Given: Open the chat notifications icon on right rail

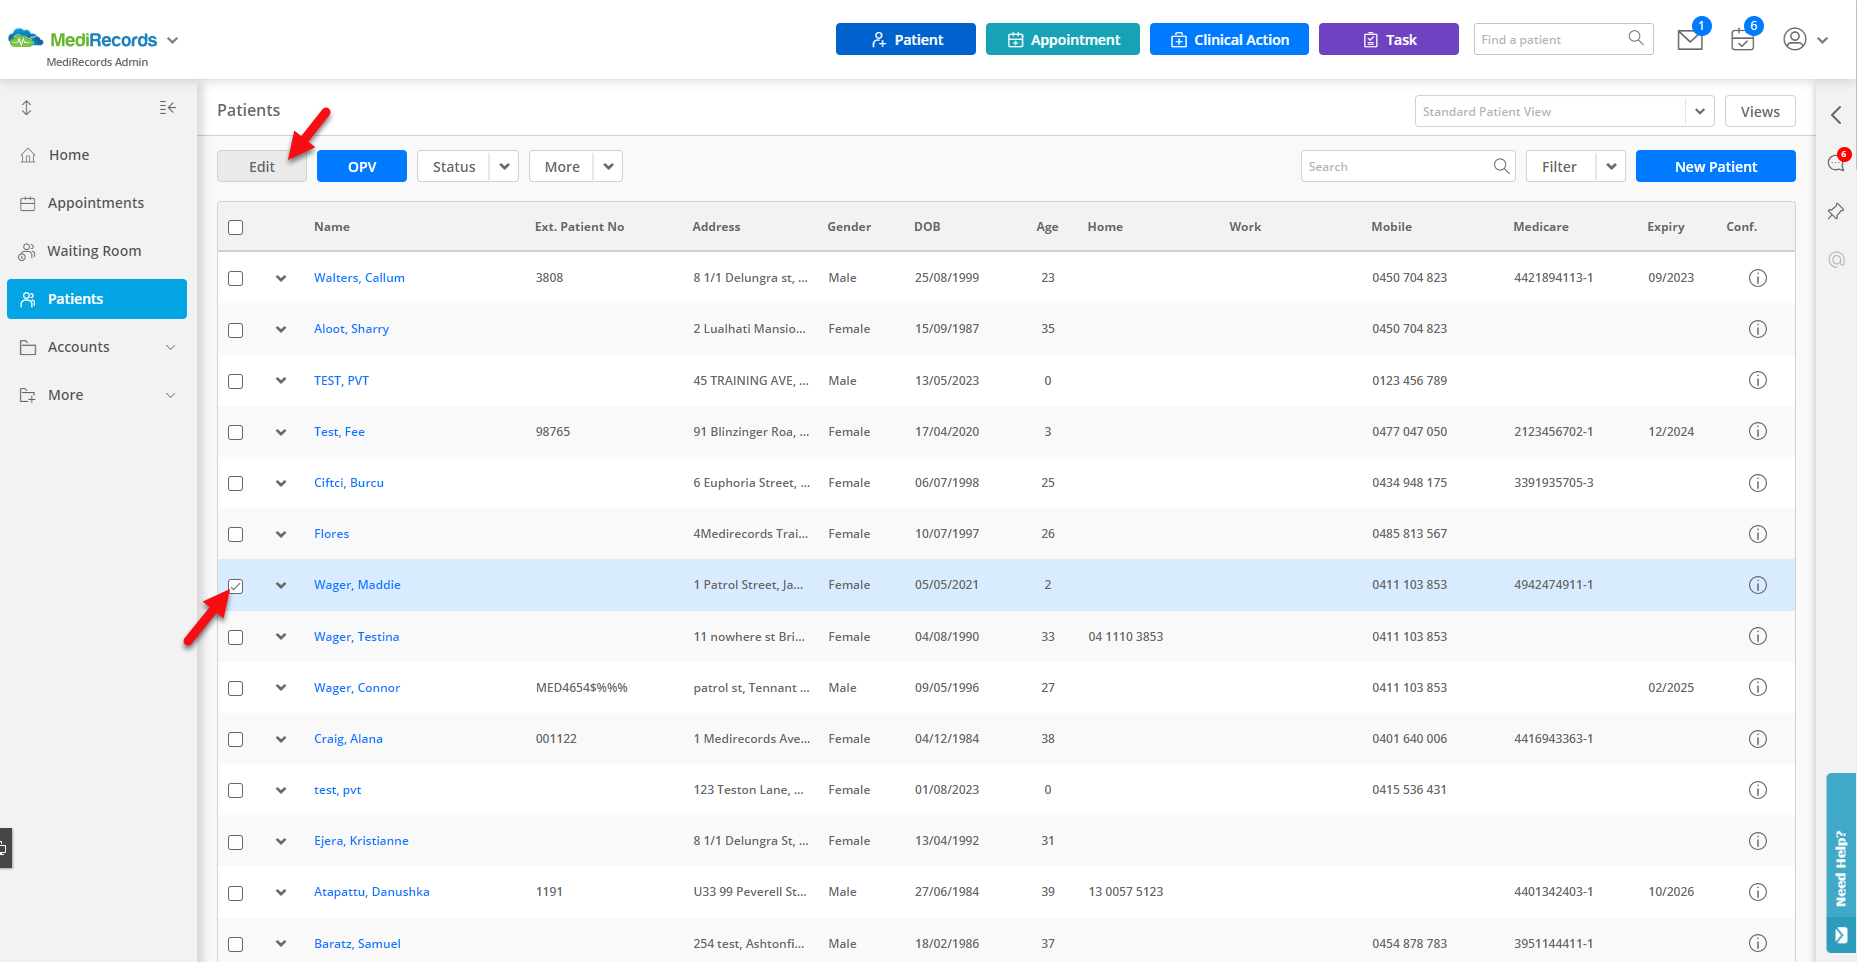Looking at the screenshot, I should pyautogui.click(x=1836, y=163).
